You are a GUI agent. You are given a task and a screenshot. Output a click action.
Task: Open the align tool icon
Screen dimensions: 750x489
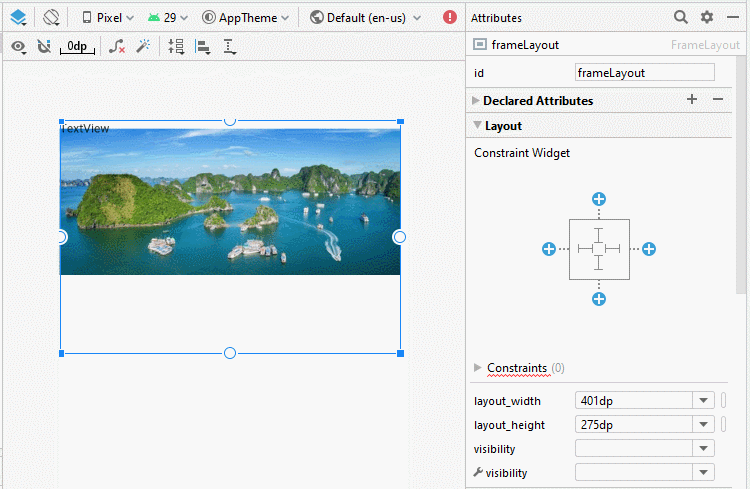point(203,47)
